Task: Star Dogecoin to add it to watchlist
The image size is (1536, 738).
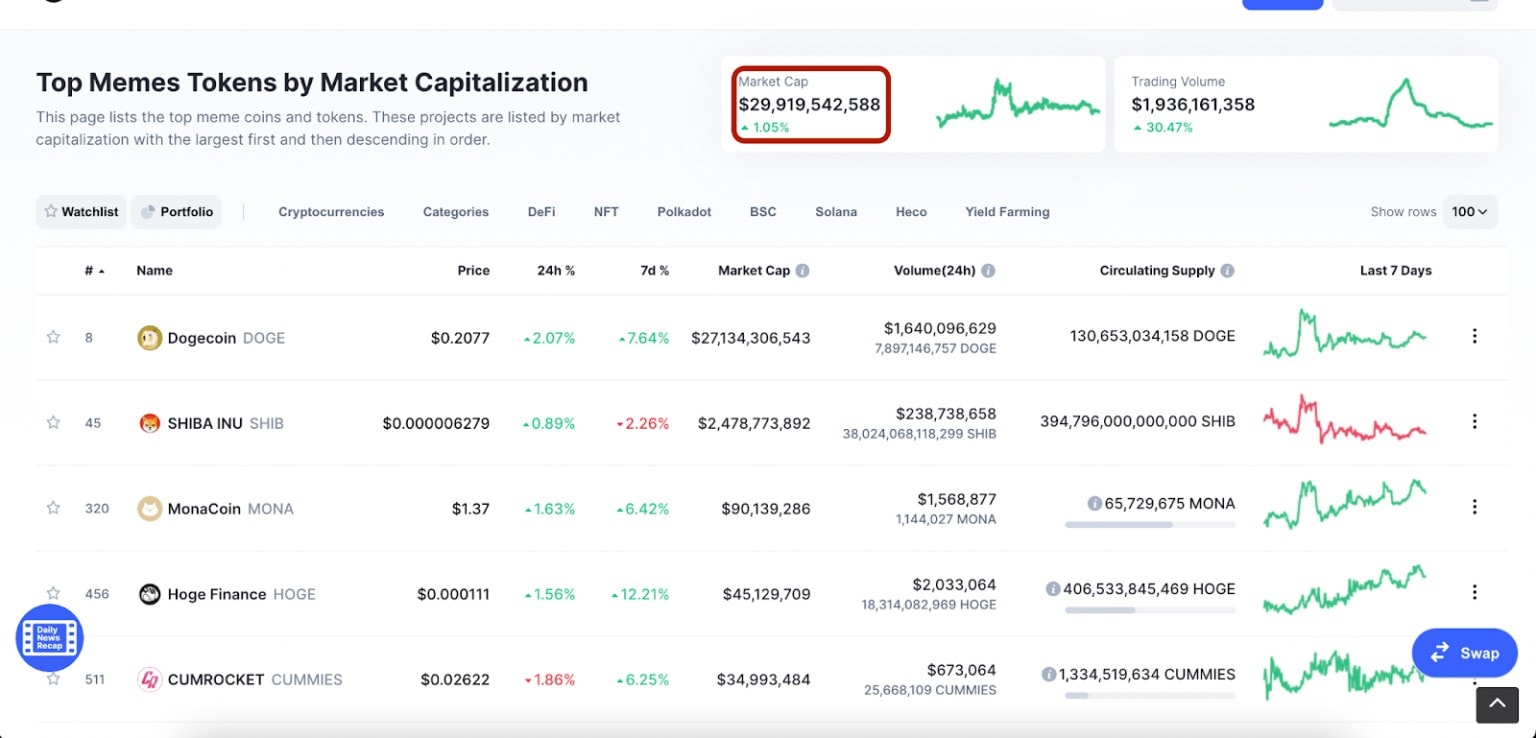Action: click(53, 338)
